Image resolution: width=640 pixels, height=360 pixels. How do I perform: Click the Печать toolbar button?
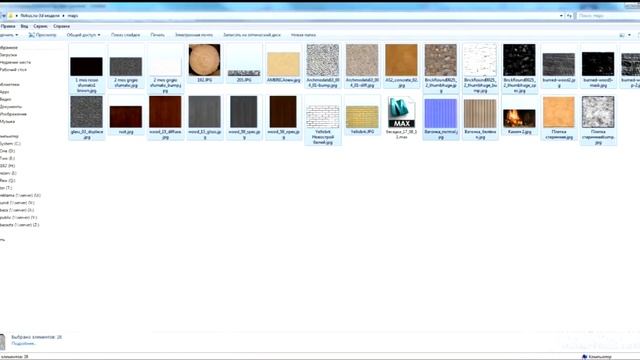tap(158, 35)
